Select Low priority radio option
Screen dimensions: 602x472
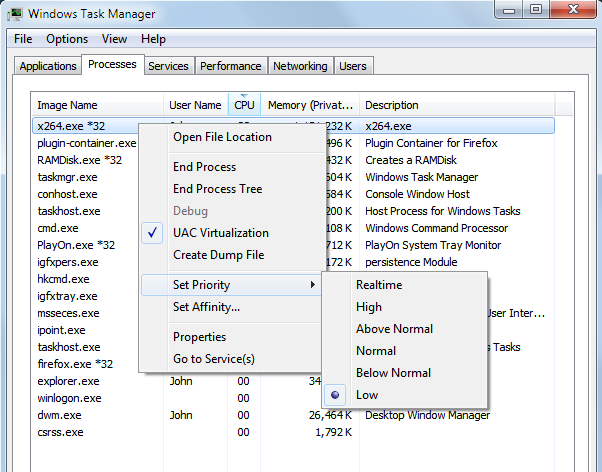click(x=368, y=395)
